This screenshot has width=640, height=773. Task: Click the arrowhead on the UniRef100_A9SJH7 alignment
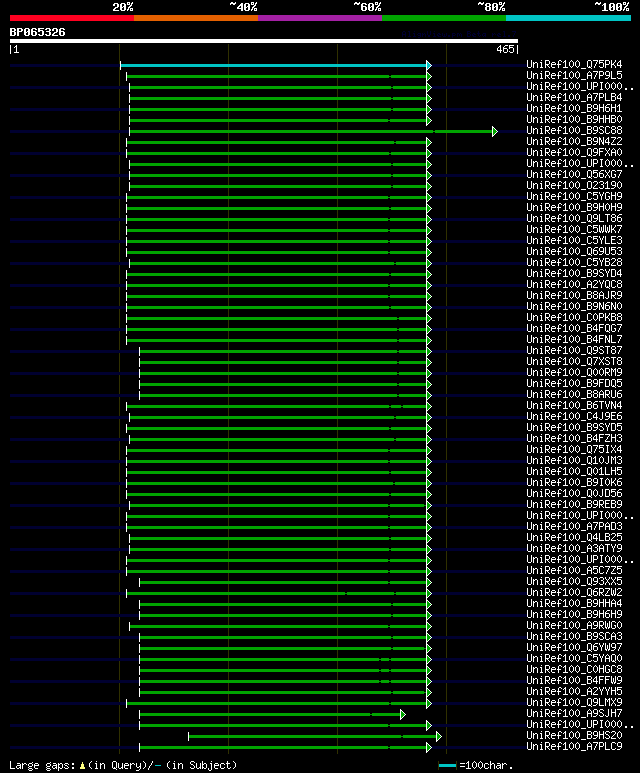pos(402,714)
